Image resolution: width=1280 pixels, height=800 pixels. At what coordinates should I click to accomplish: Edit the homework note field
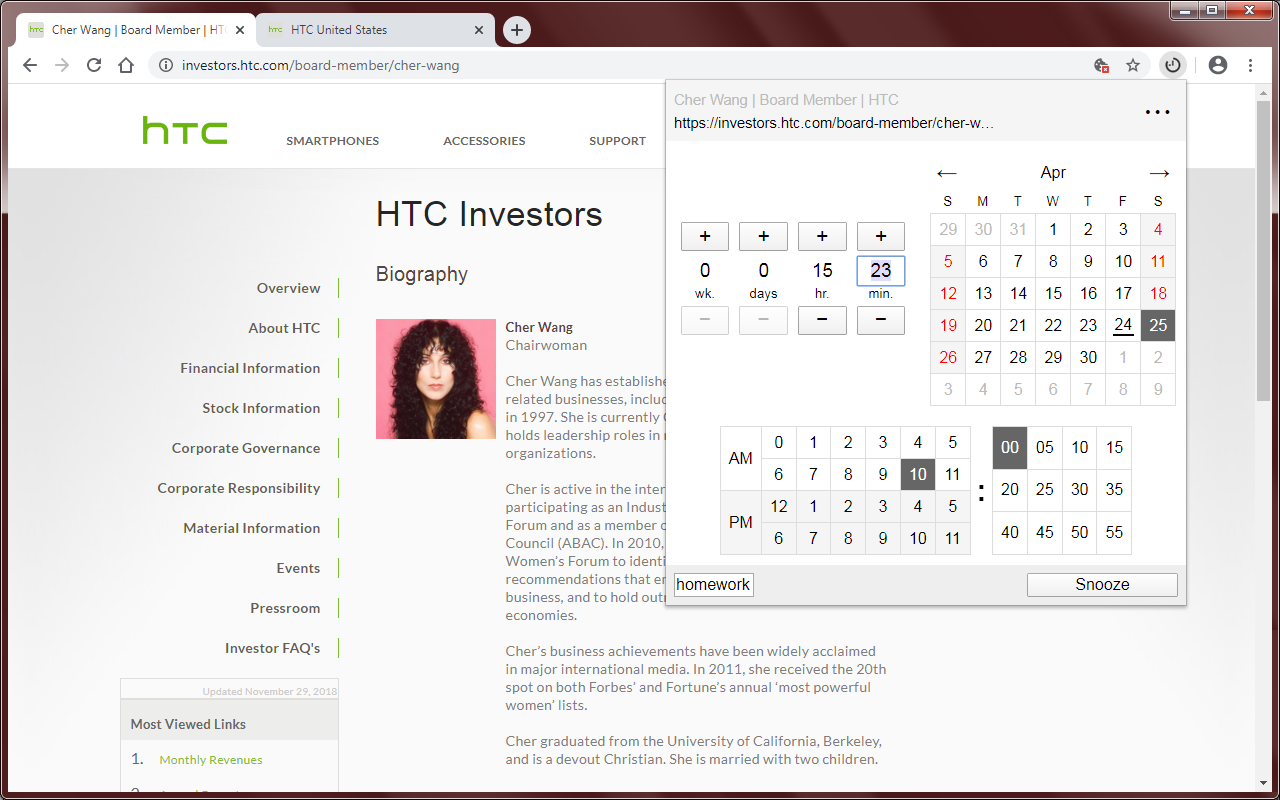click(714, 585)
